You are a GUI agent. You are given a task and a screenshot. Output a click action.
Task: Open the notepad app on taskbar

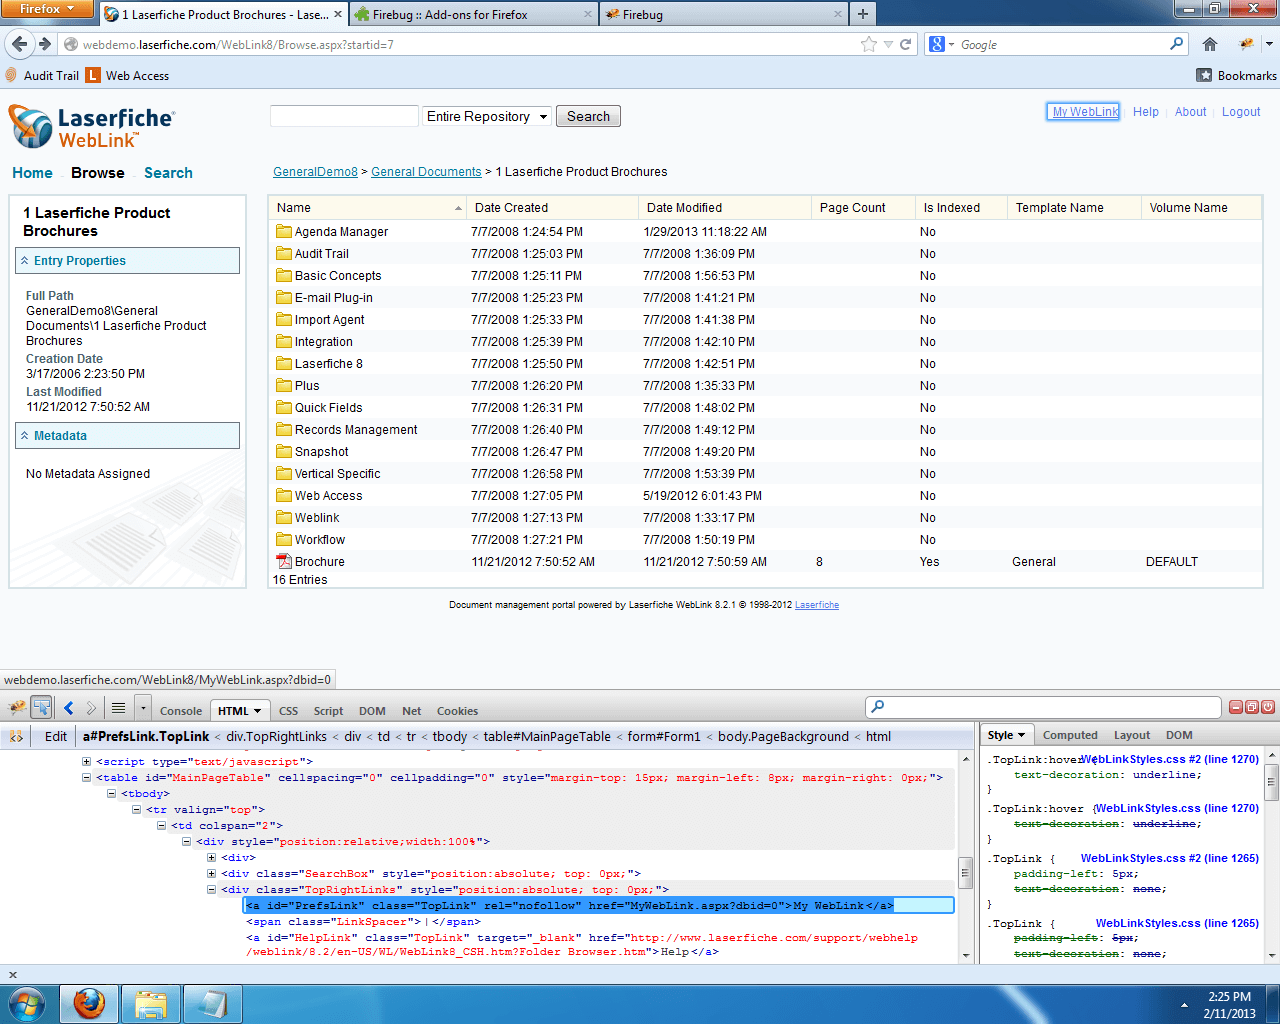point(213,1003)
